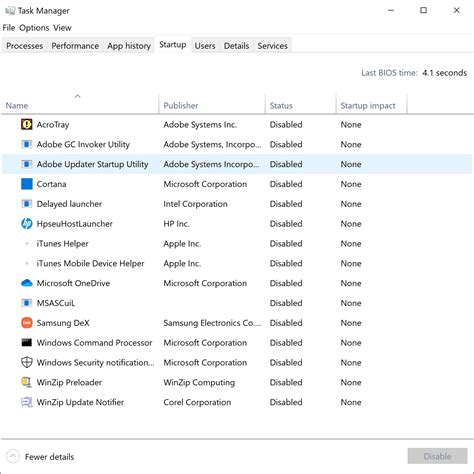Viewport: 474px width, 474px height.
Task: Click the HP logo icon for HpseuHostLauncher
Action: coord(27,224)
